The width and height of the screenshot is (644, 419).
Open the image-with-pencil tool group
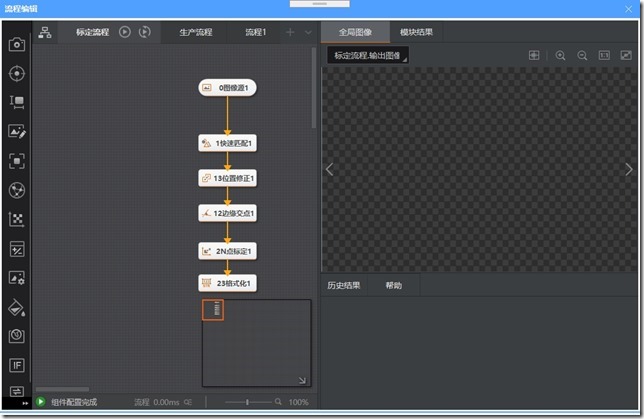point(17,132)
